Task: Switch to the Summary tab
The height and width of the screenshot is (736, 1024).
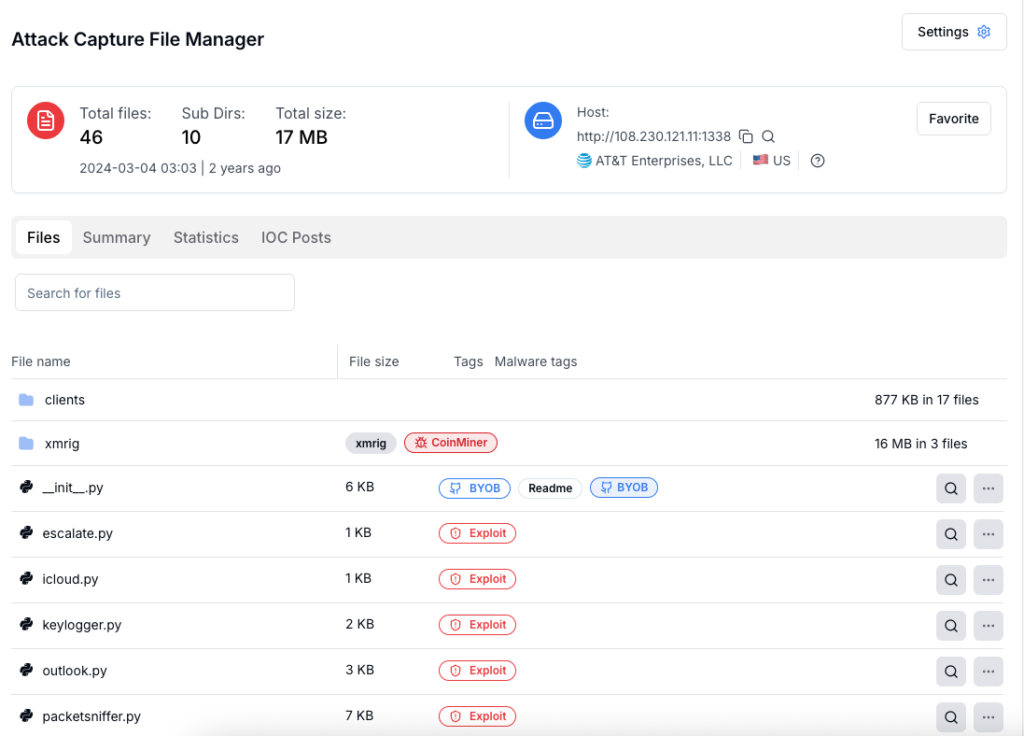Action: (116, 237)
